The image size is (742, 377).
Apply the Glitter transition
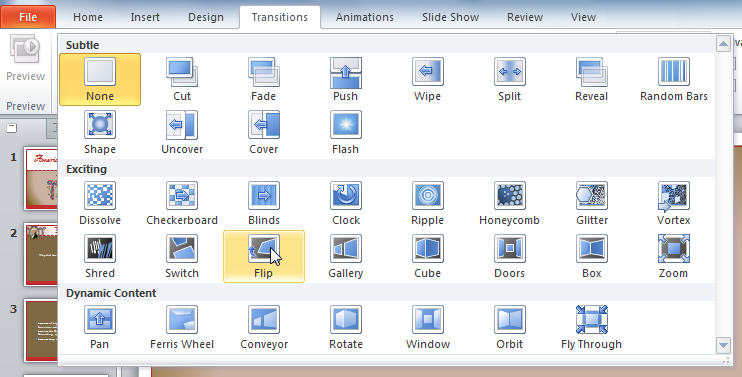point(592,203)
